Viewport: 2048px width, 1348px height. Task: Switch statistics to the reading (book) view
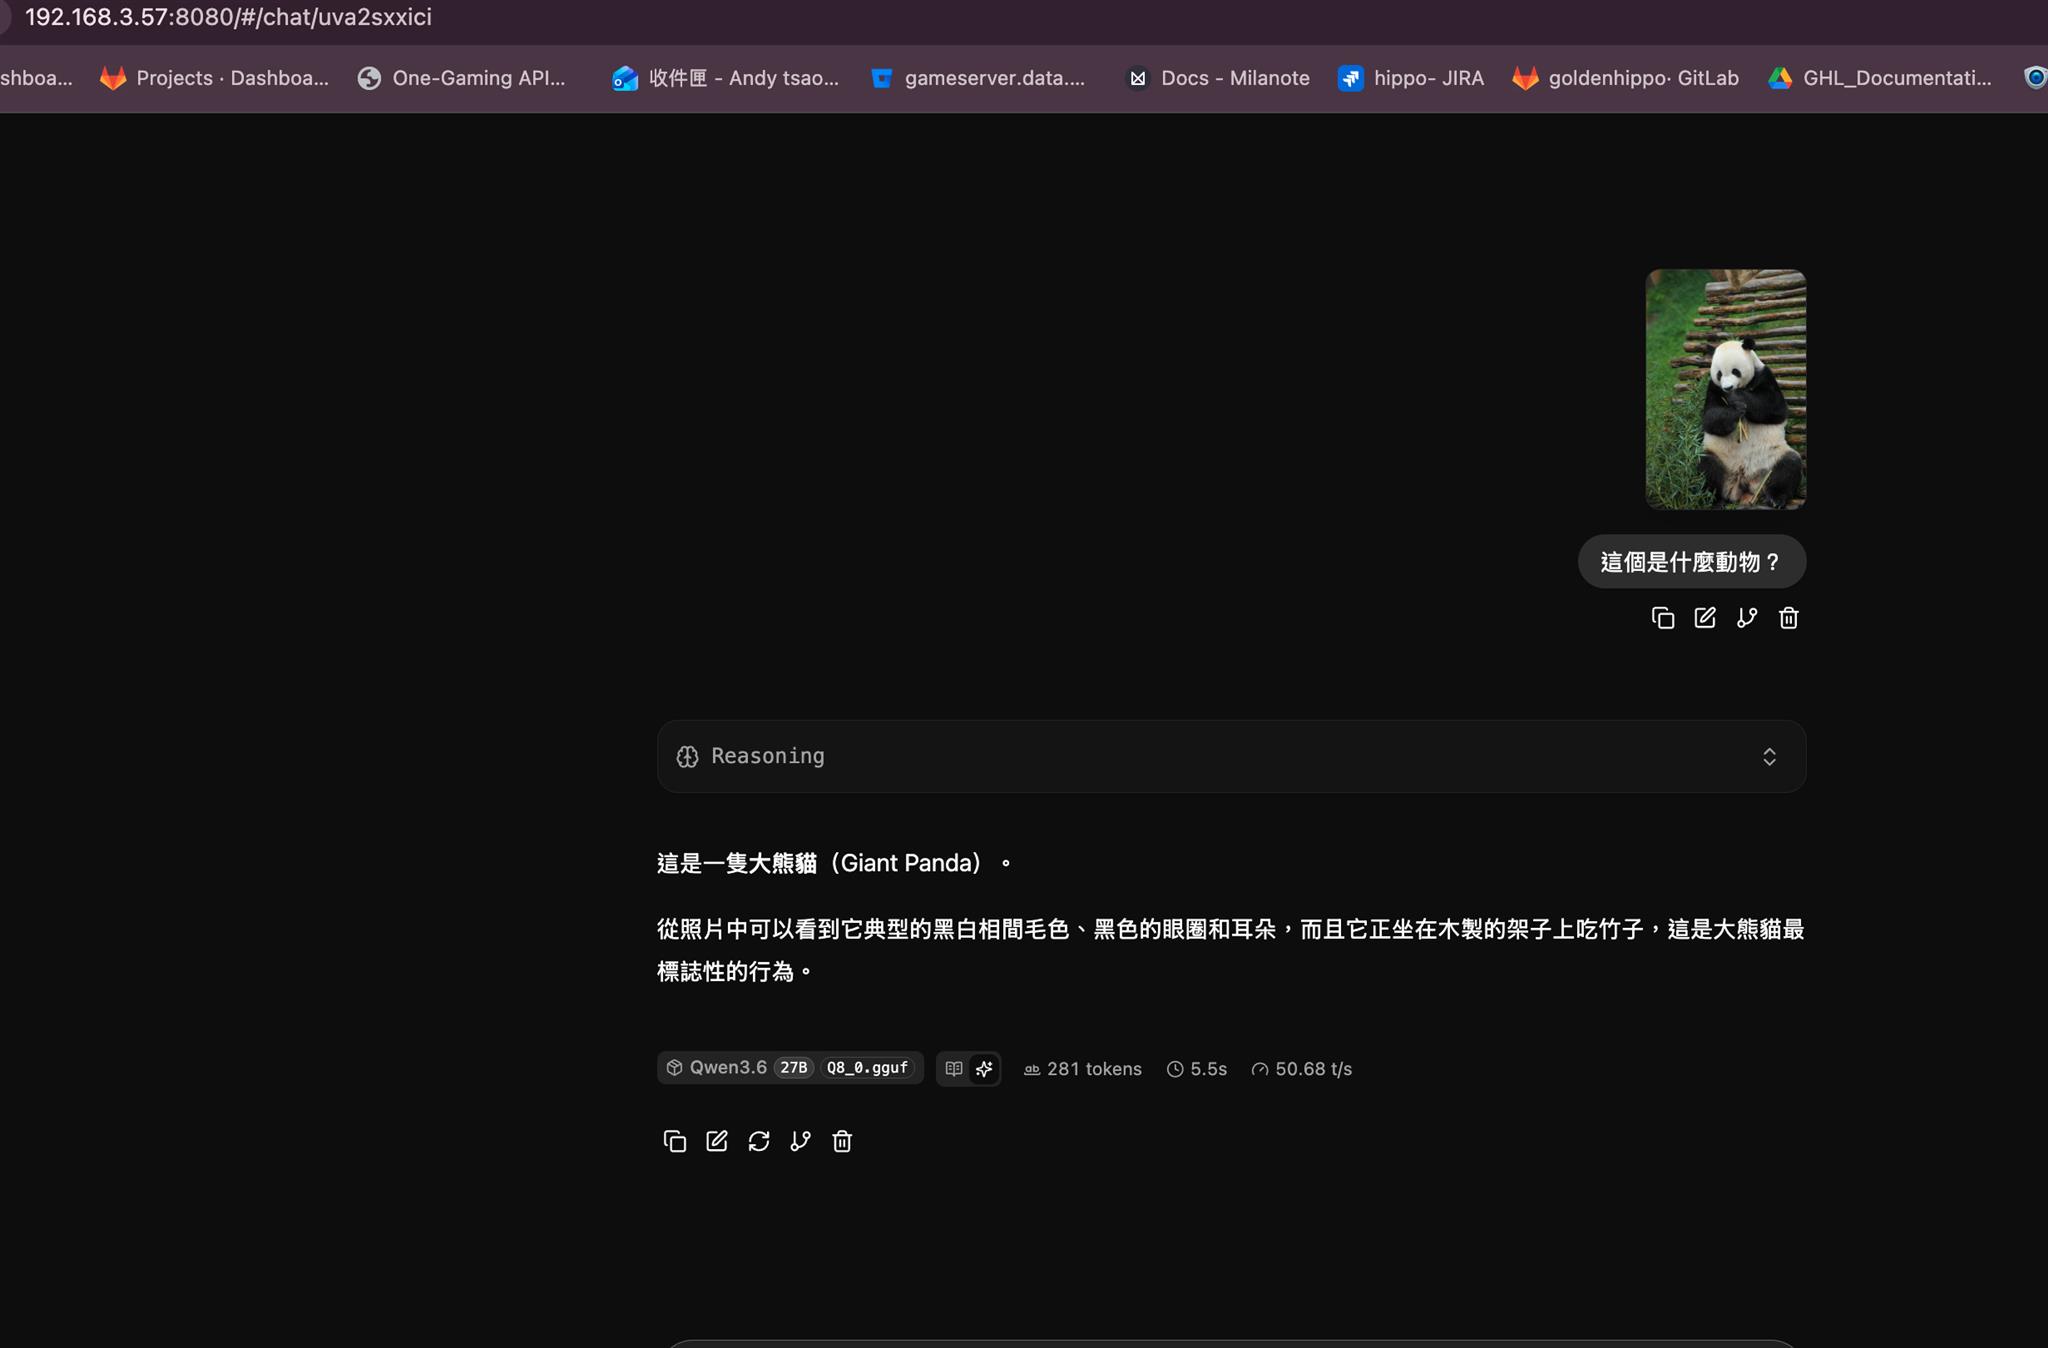pyautogui.click(x=954, y=1069)
